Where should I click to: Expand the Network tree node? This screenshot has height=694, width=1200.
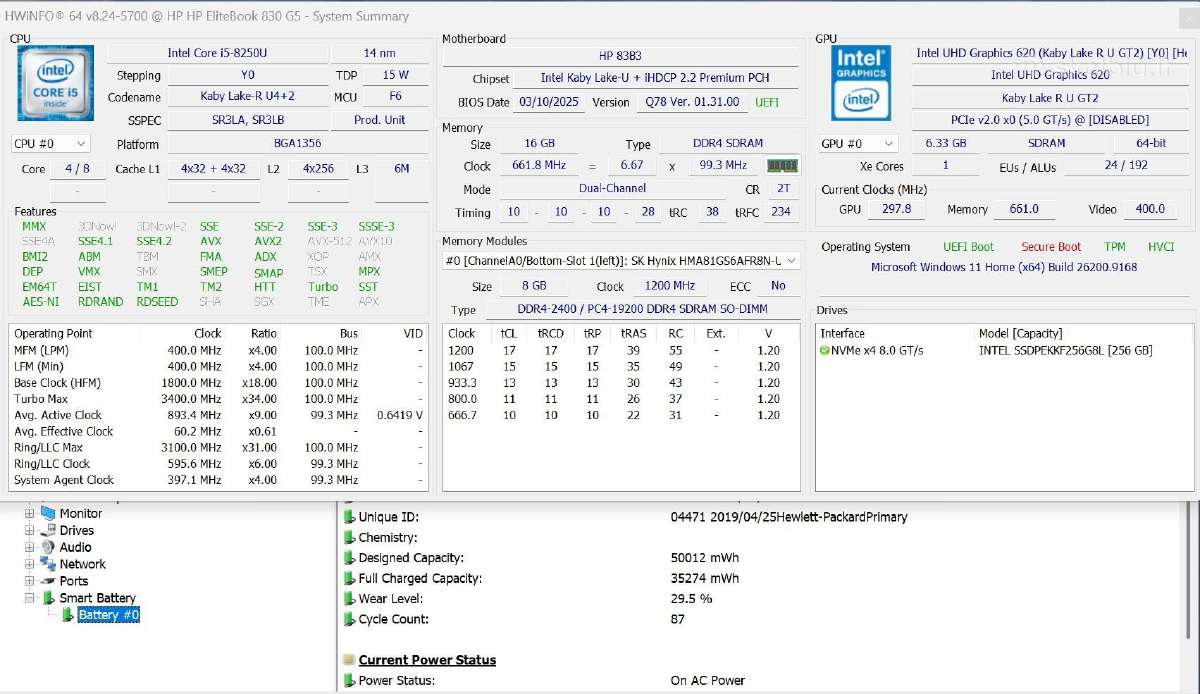[29, 564]
